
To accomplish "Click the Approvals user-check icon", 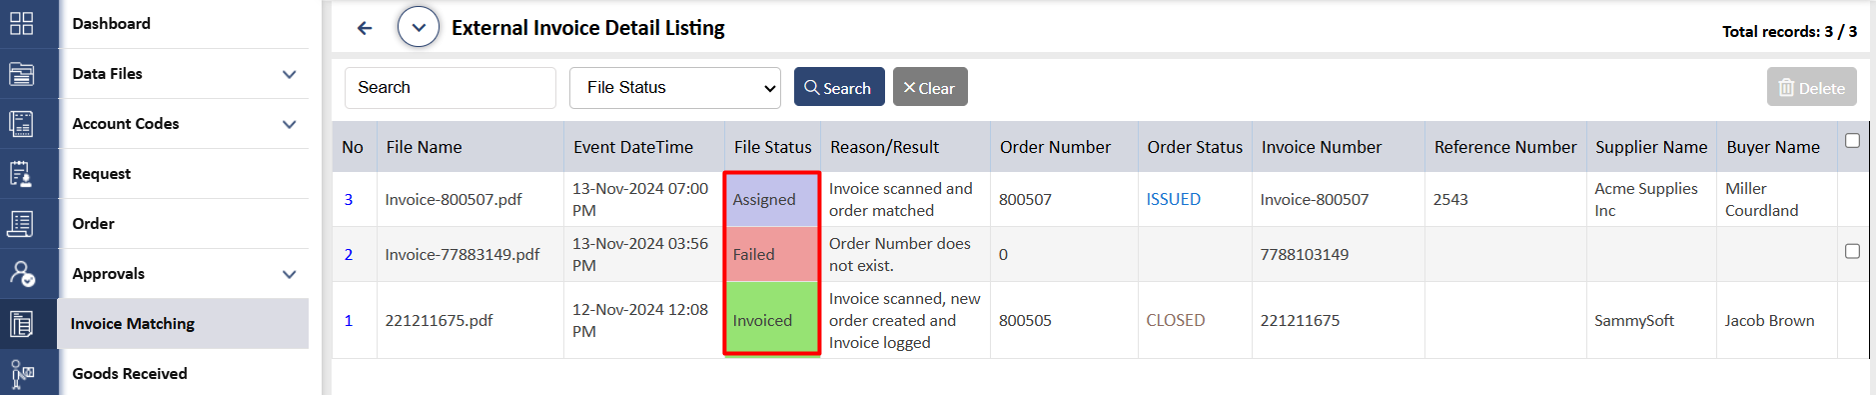I will click(21, 274).
